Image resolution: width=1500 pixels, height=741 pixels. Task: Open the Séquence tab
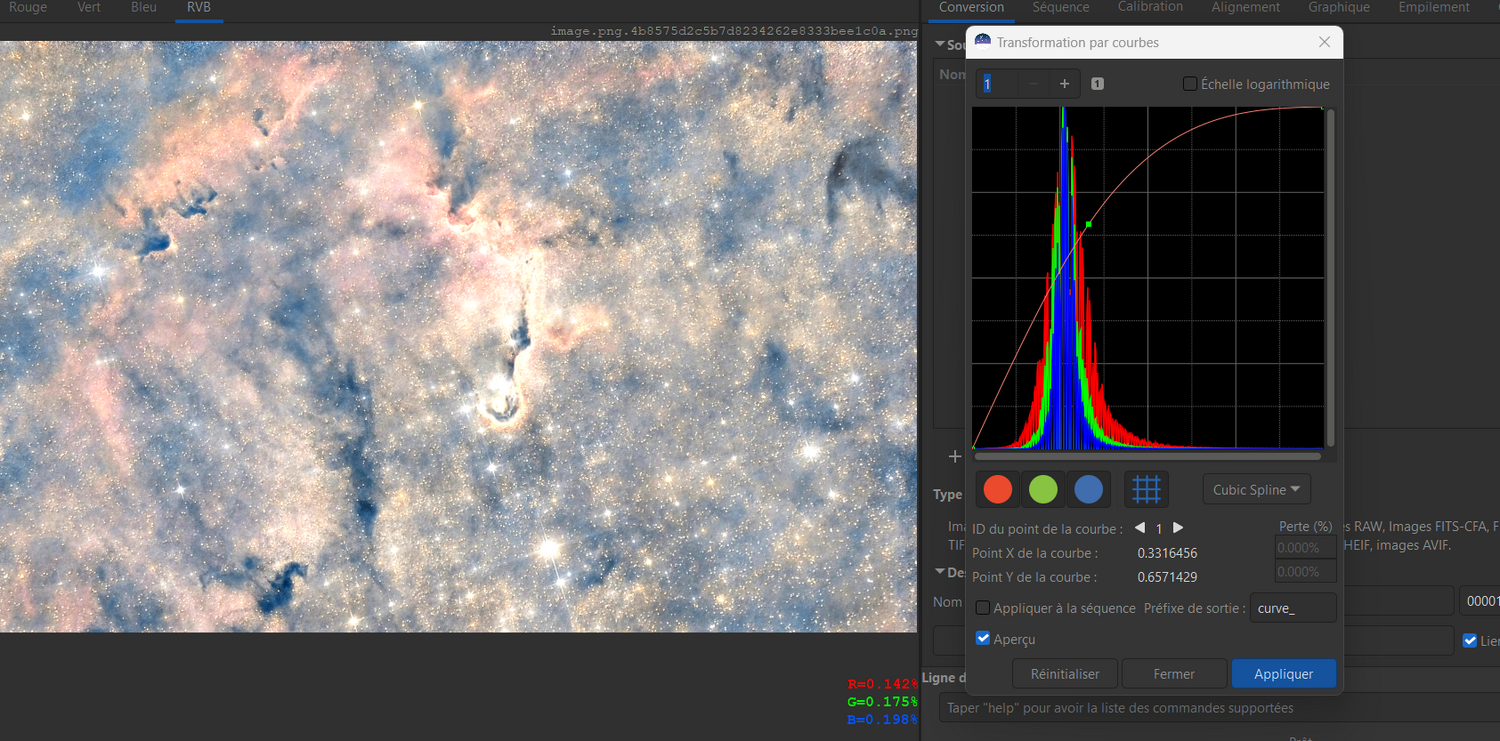1061,8
